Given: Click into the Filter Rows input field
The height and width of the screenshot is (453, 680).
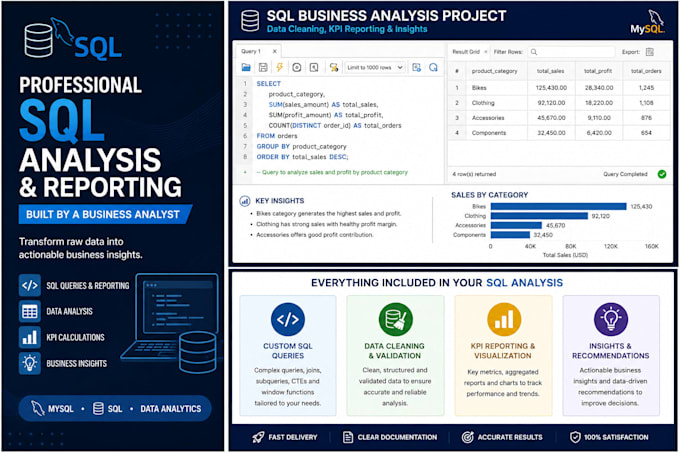Looking at the screenshot, I should pyautogui.click(x=572, y=52).
